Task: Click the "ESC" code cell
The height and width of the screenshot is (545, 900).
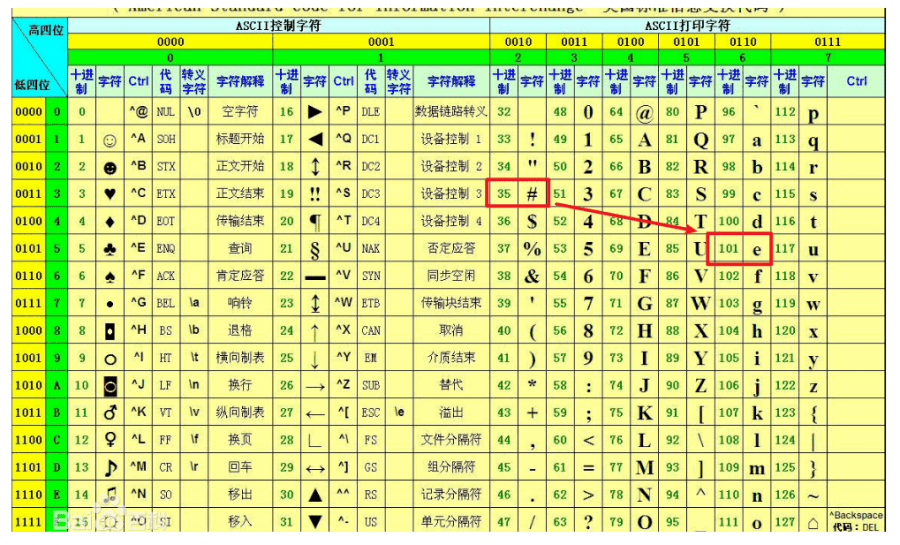Action: pyautogui.click(x=371, y=412)
